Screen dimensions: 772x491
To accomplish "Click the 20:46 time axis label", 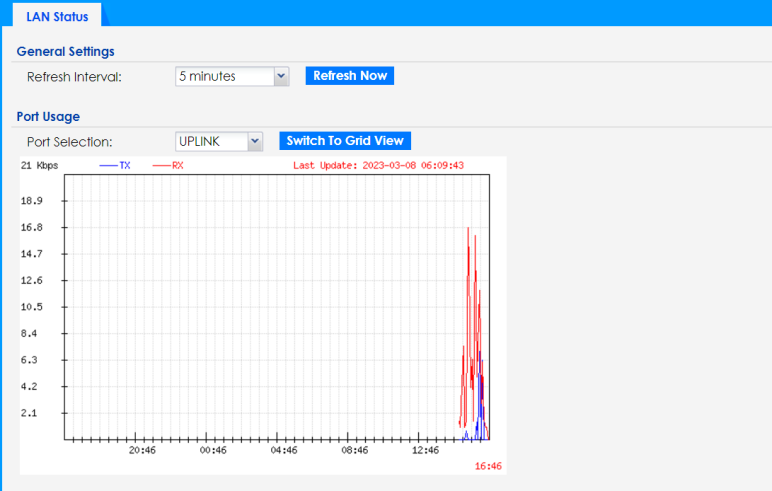I will tap(142, 451).
